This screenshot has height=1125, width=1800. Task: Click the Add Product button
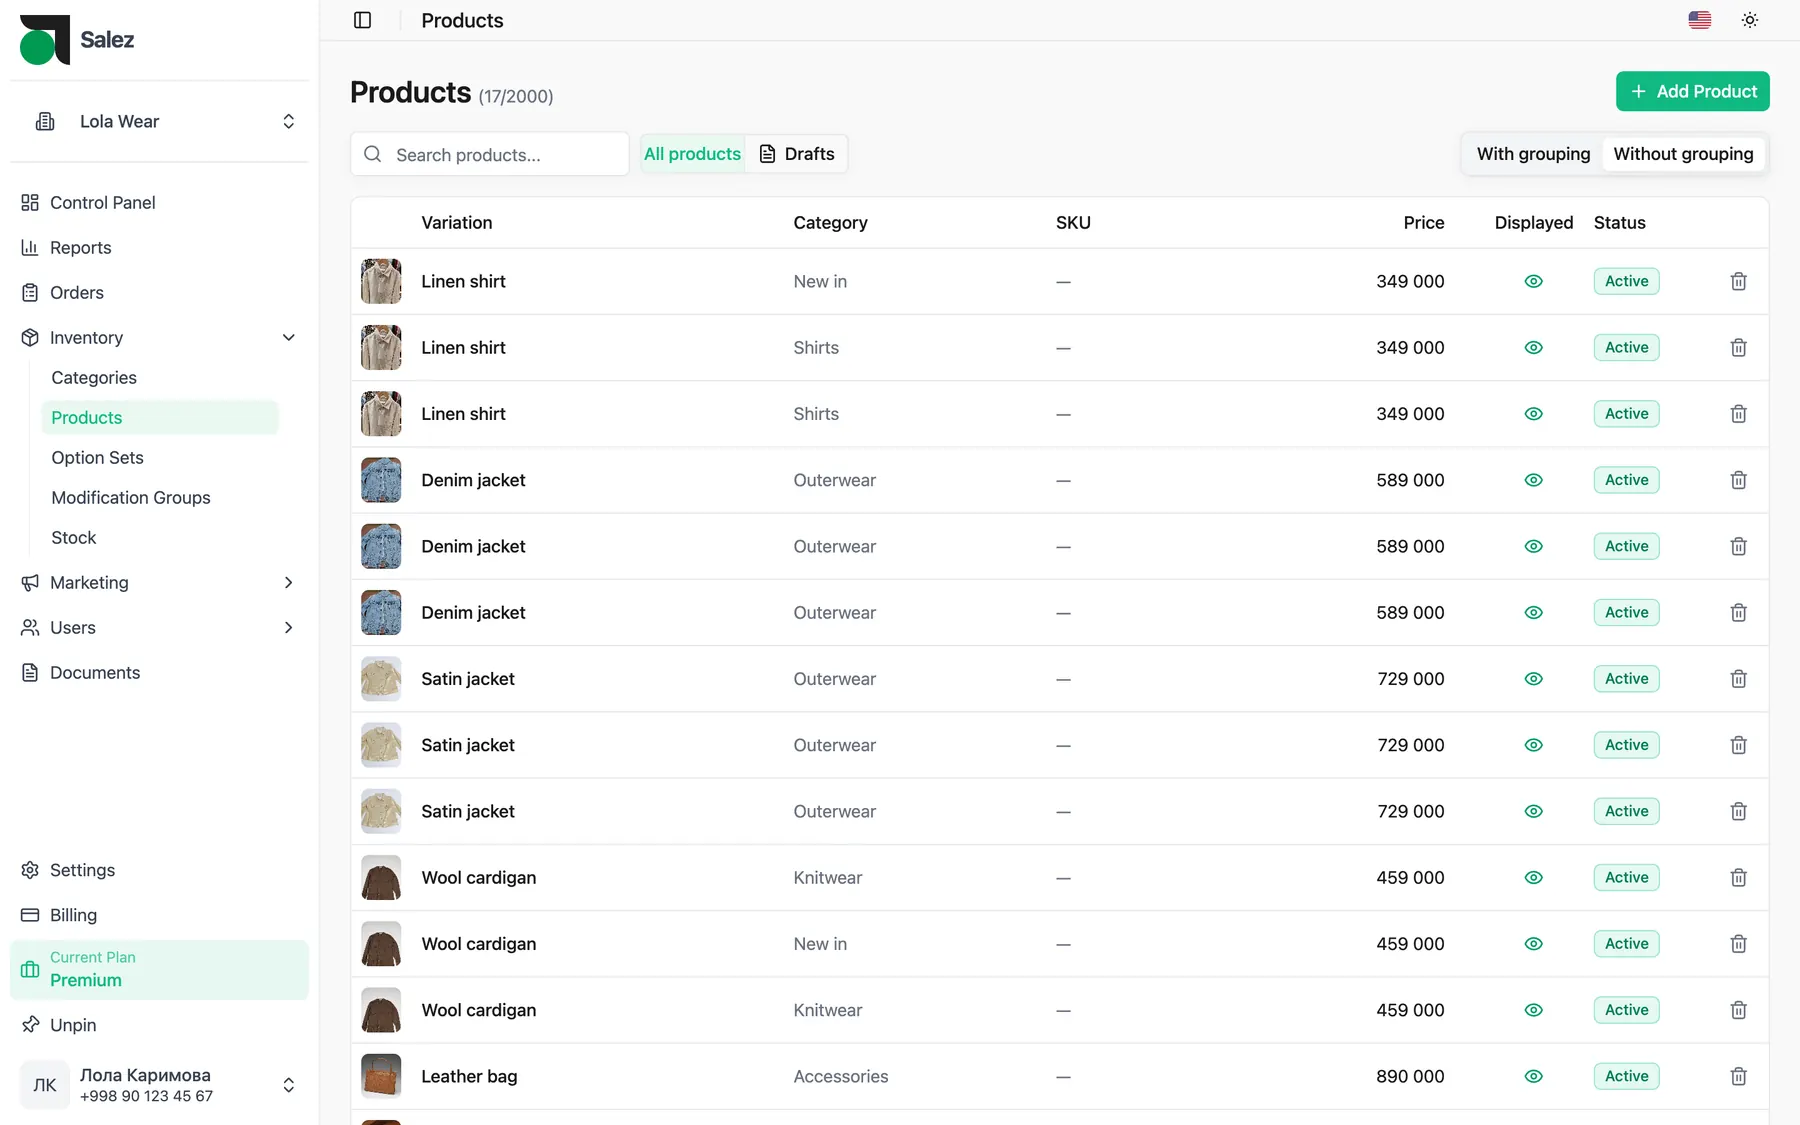1692,91
